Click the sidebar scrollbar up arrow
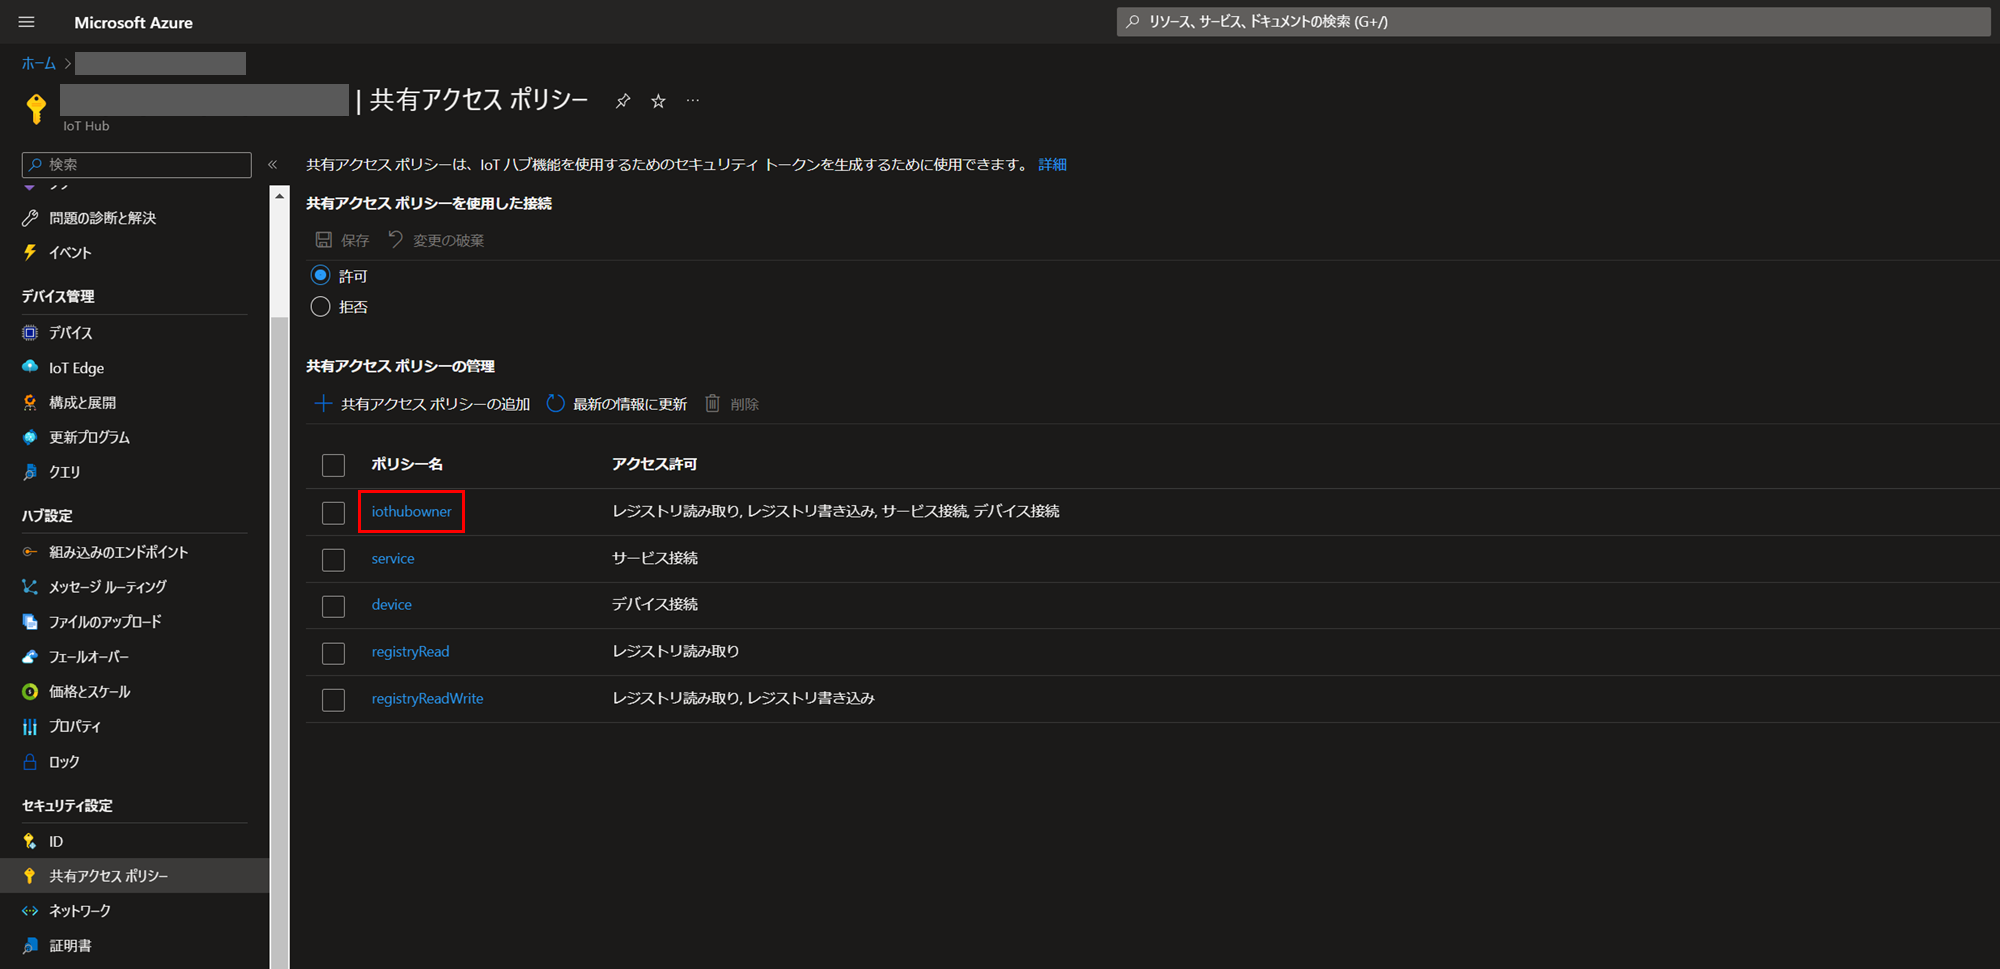The image size is (2000, 969). point(279,196)
